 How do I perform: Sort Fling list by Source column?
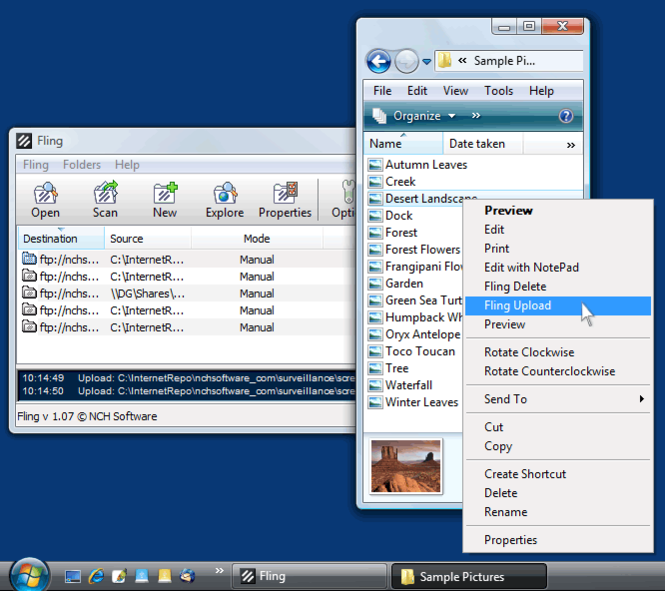(148, 238)
